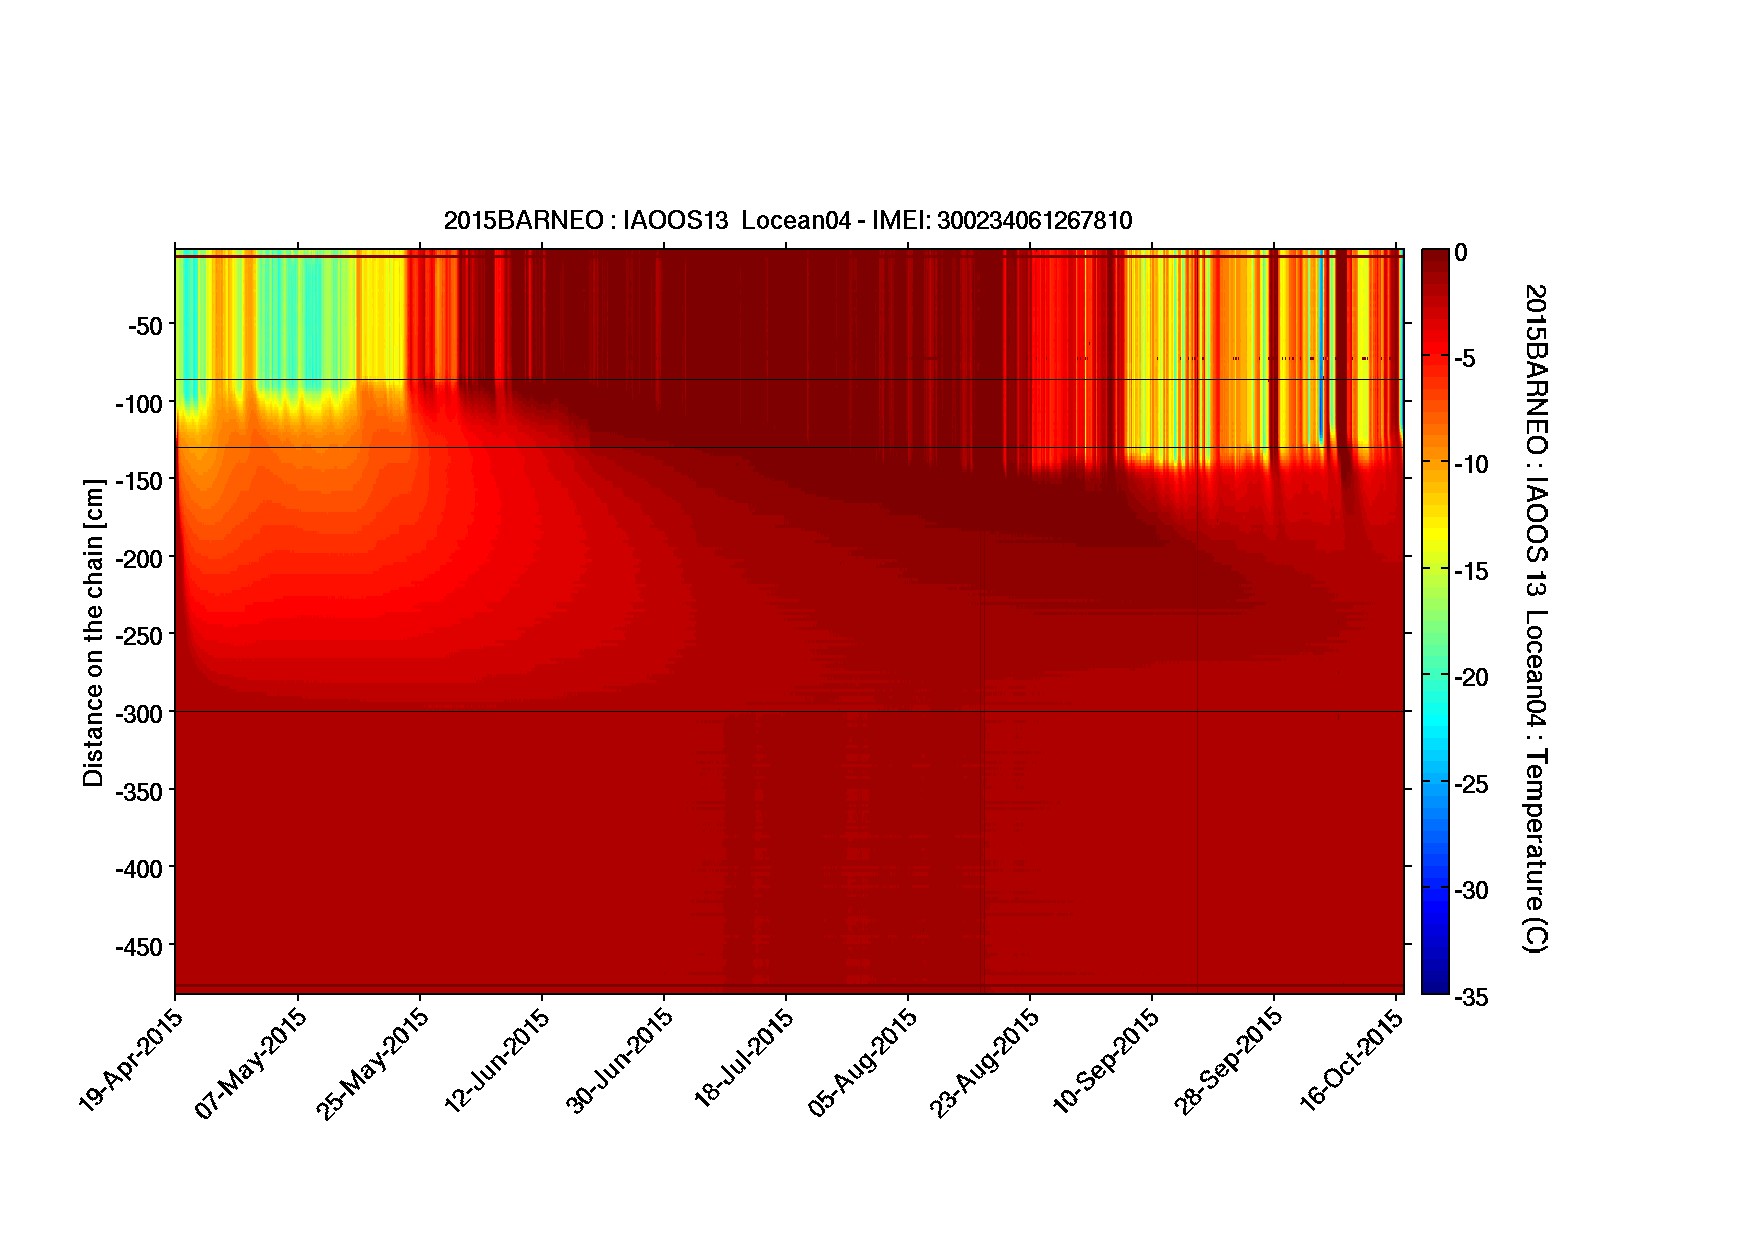Screen dimensions: 1756x1243
Task: Click the -50 depth tick label
Action: pyautogui.click(x=145, y=325)
